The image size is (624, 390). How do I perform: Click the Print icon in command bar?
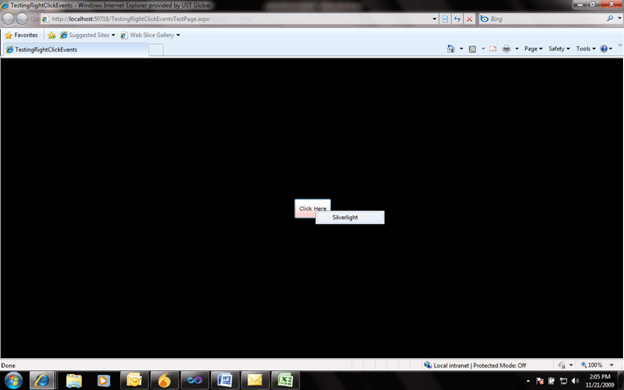(506, 49)
